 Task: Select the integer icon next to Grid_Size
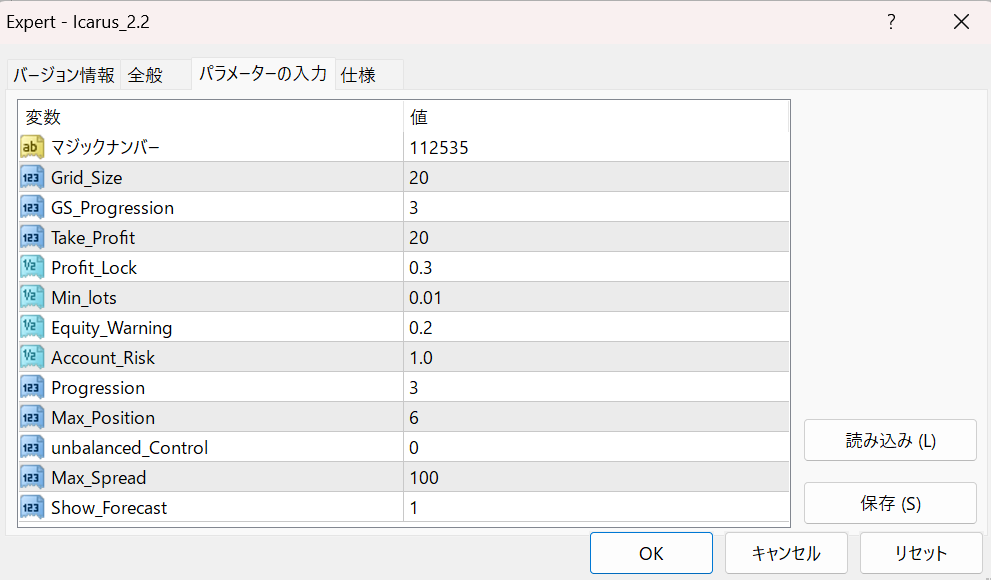(32, 178)
